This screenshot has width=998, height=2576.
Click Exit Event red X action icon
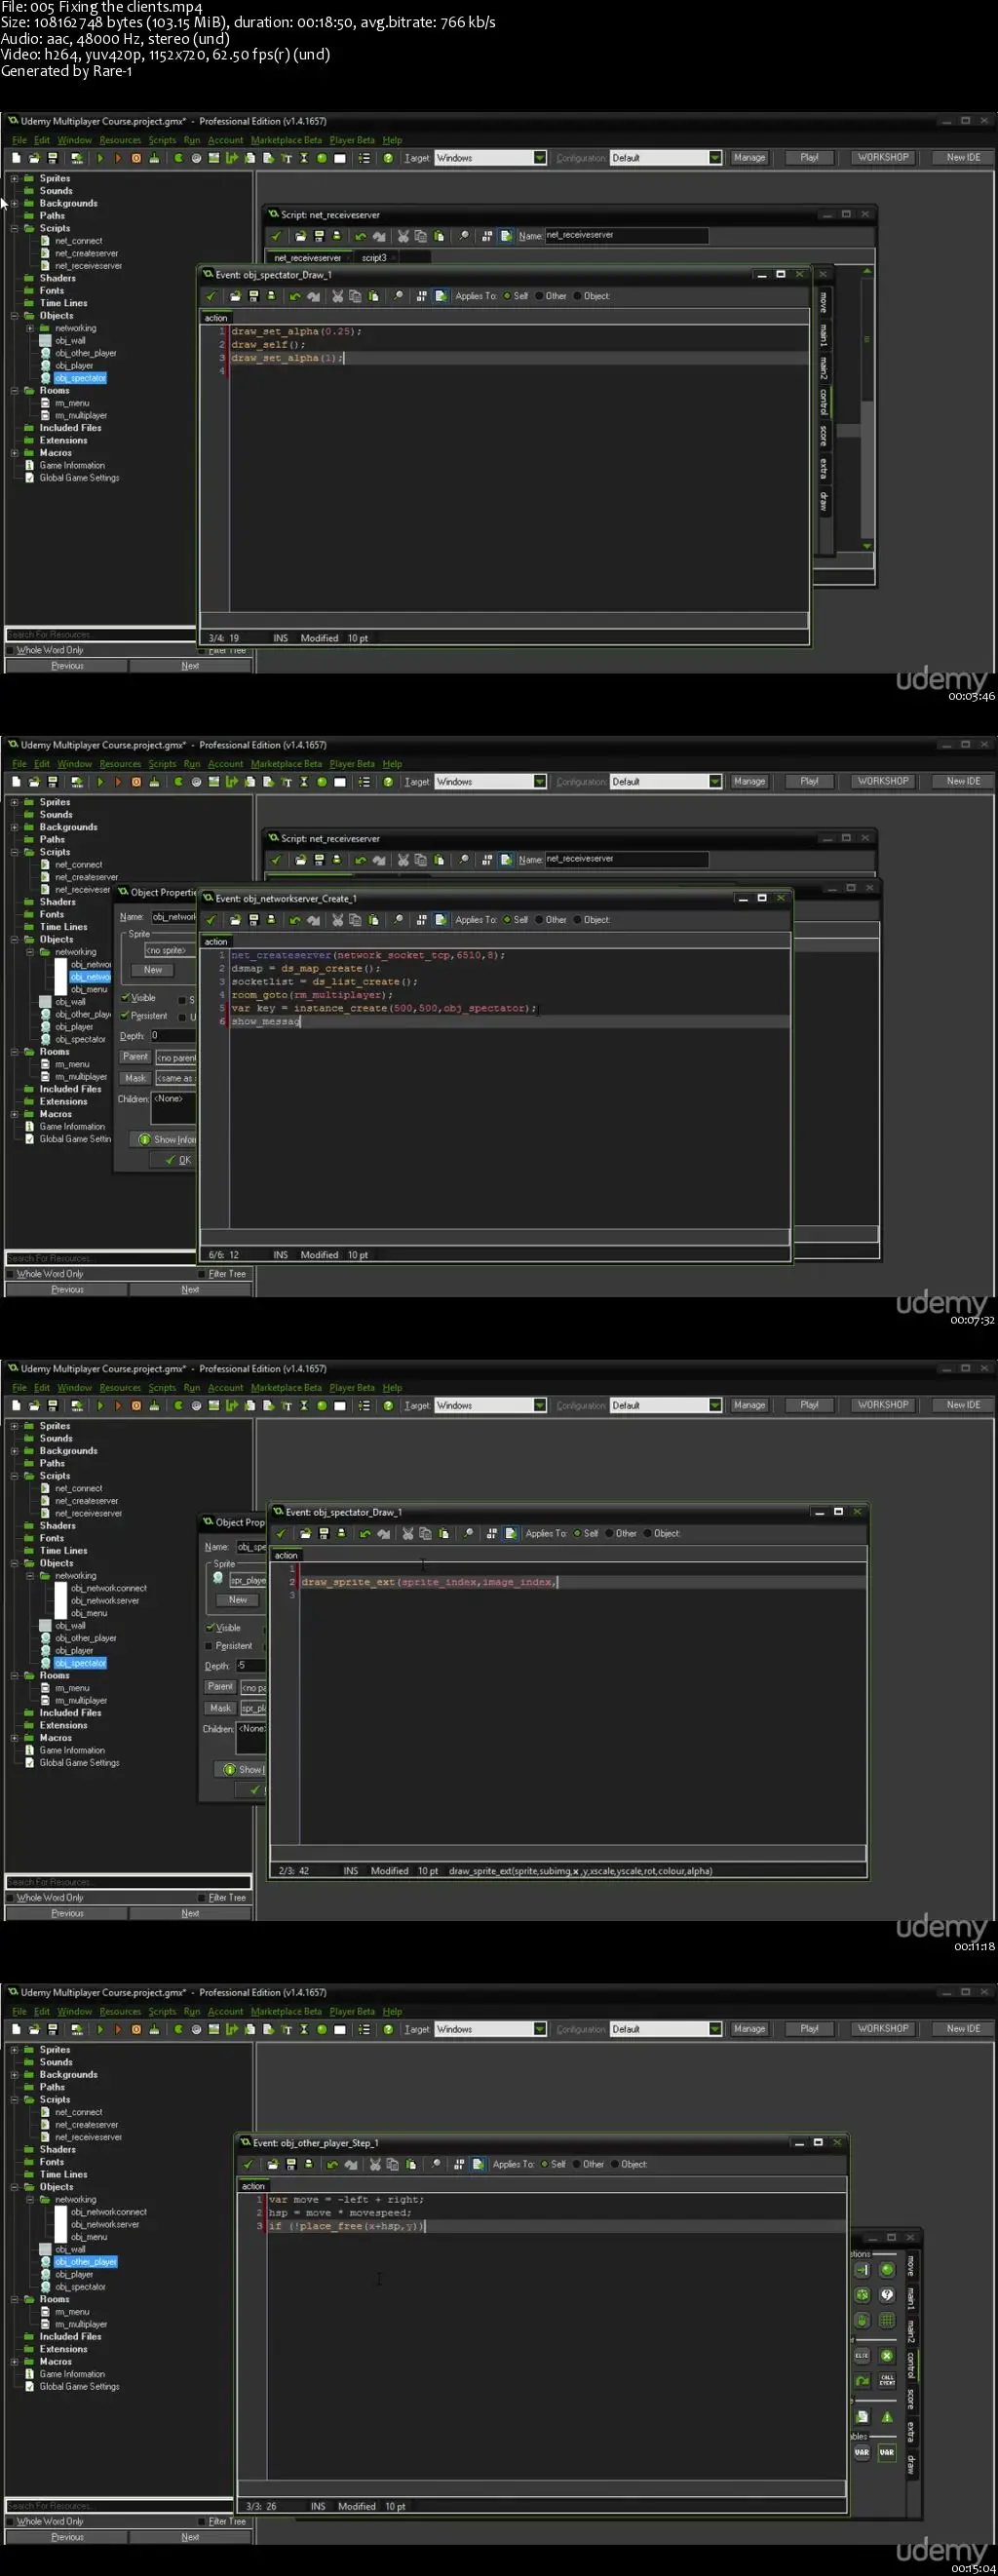[887, 2356]
